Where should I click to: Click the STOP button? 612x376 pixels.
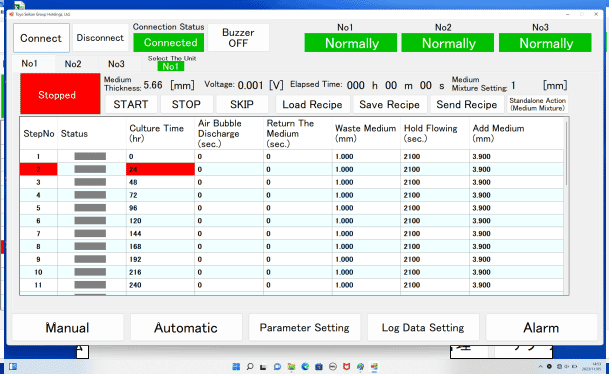(186, 105)
